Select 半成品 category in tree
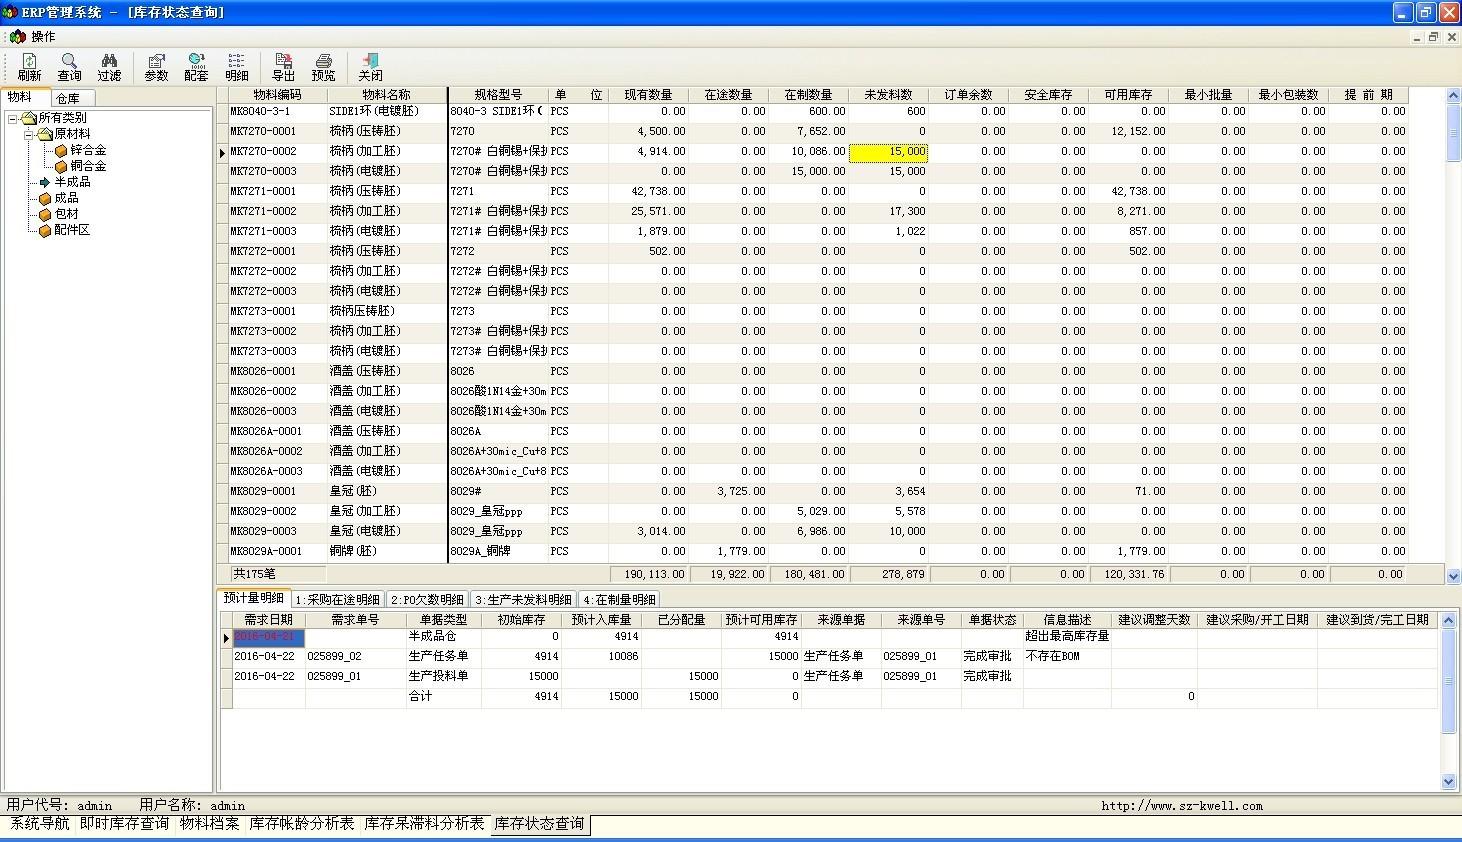Image resolution: width=1462 pixels, height=842 pixels. point(72,182)
